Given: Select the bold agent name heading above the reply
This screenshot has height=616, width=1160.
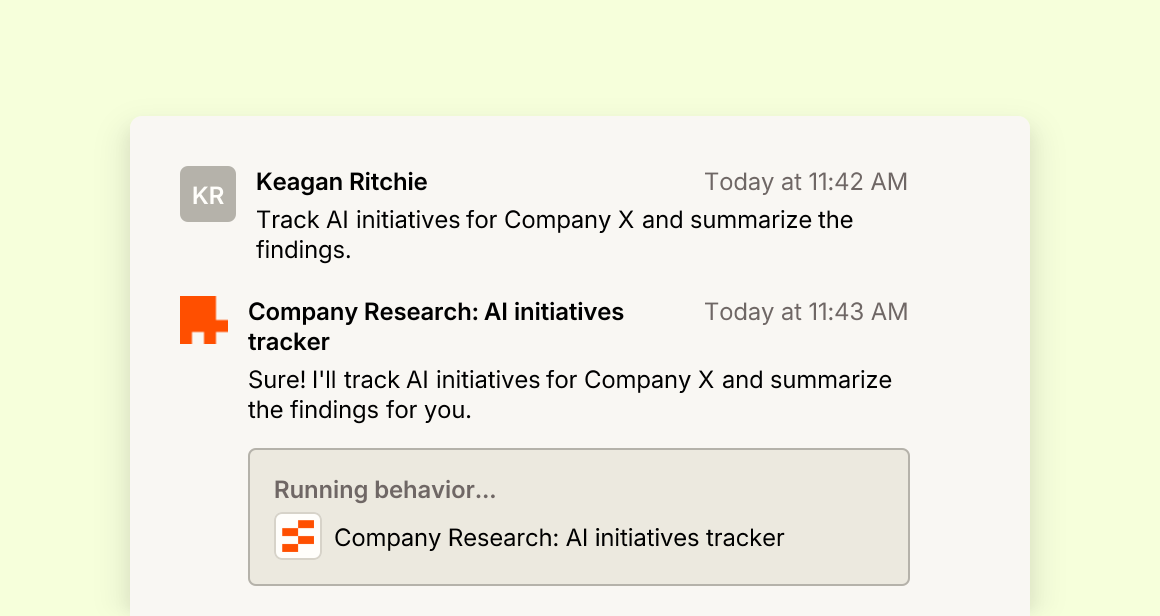Looking at the screenshot, I should point(436,327).
